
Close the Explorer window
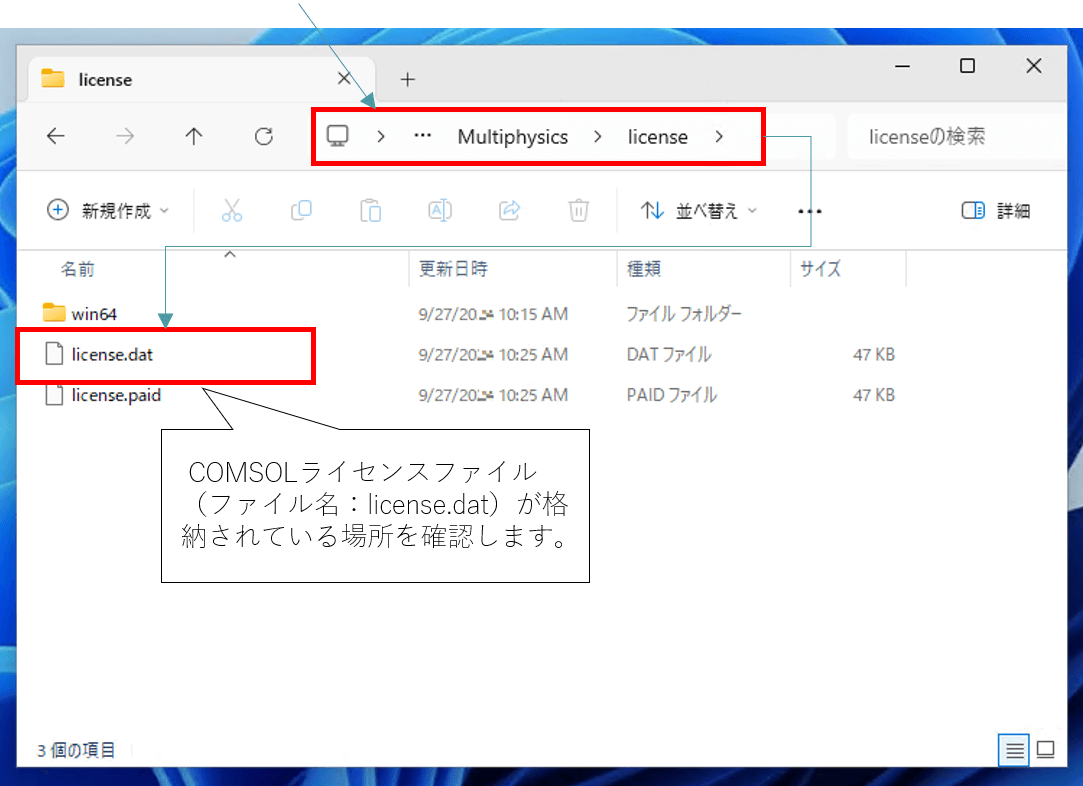coord(1034,66)
